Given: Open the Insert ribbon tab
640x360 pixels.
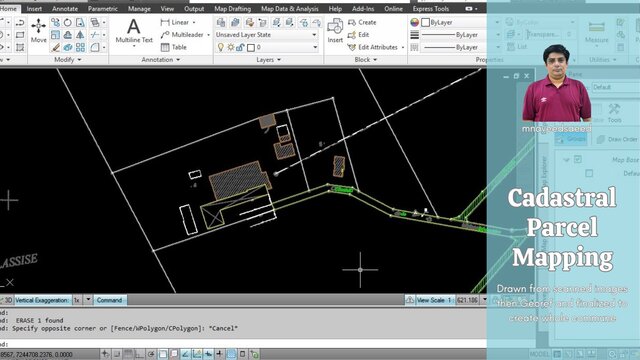Looking at the screenshot, I should (34, 9).
